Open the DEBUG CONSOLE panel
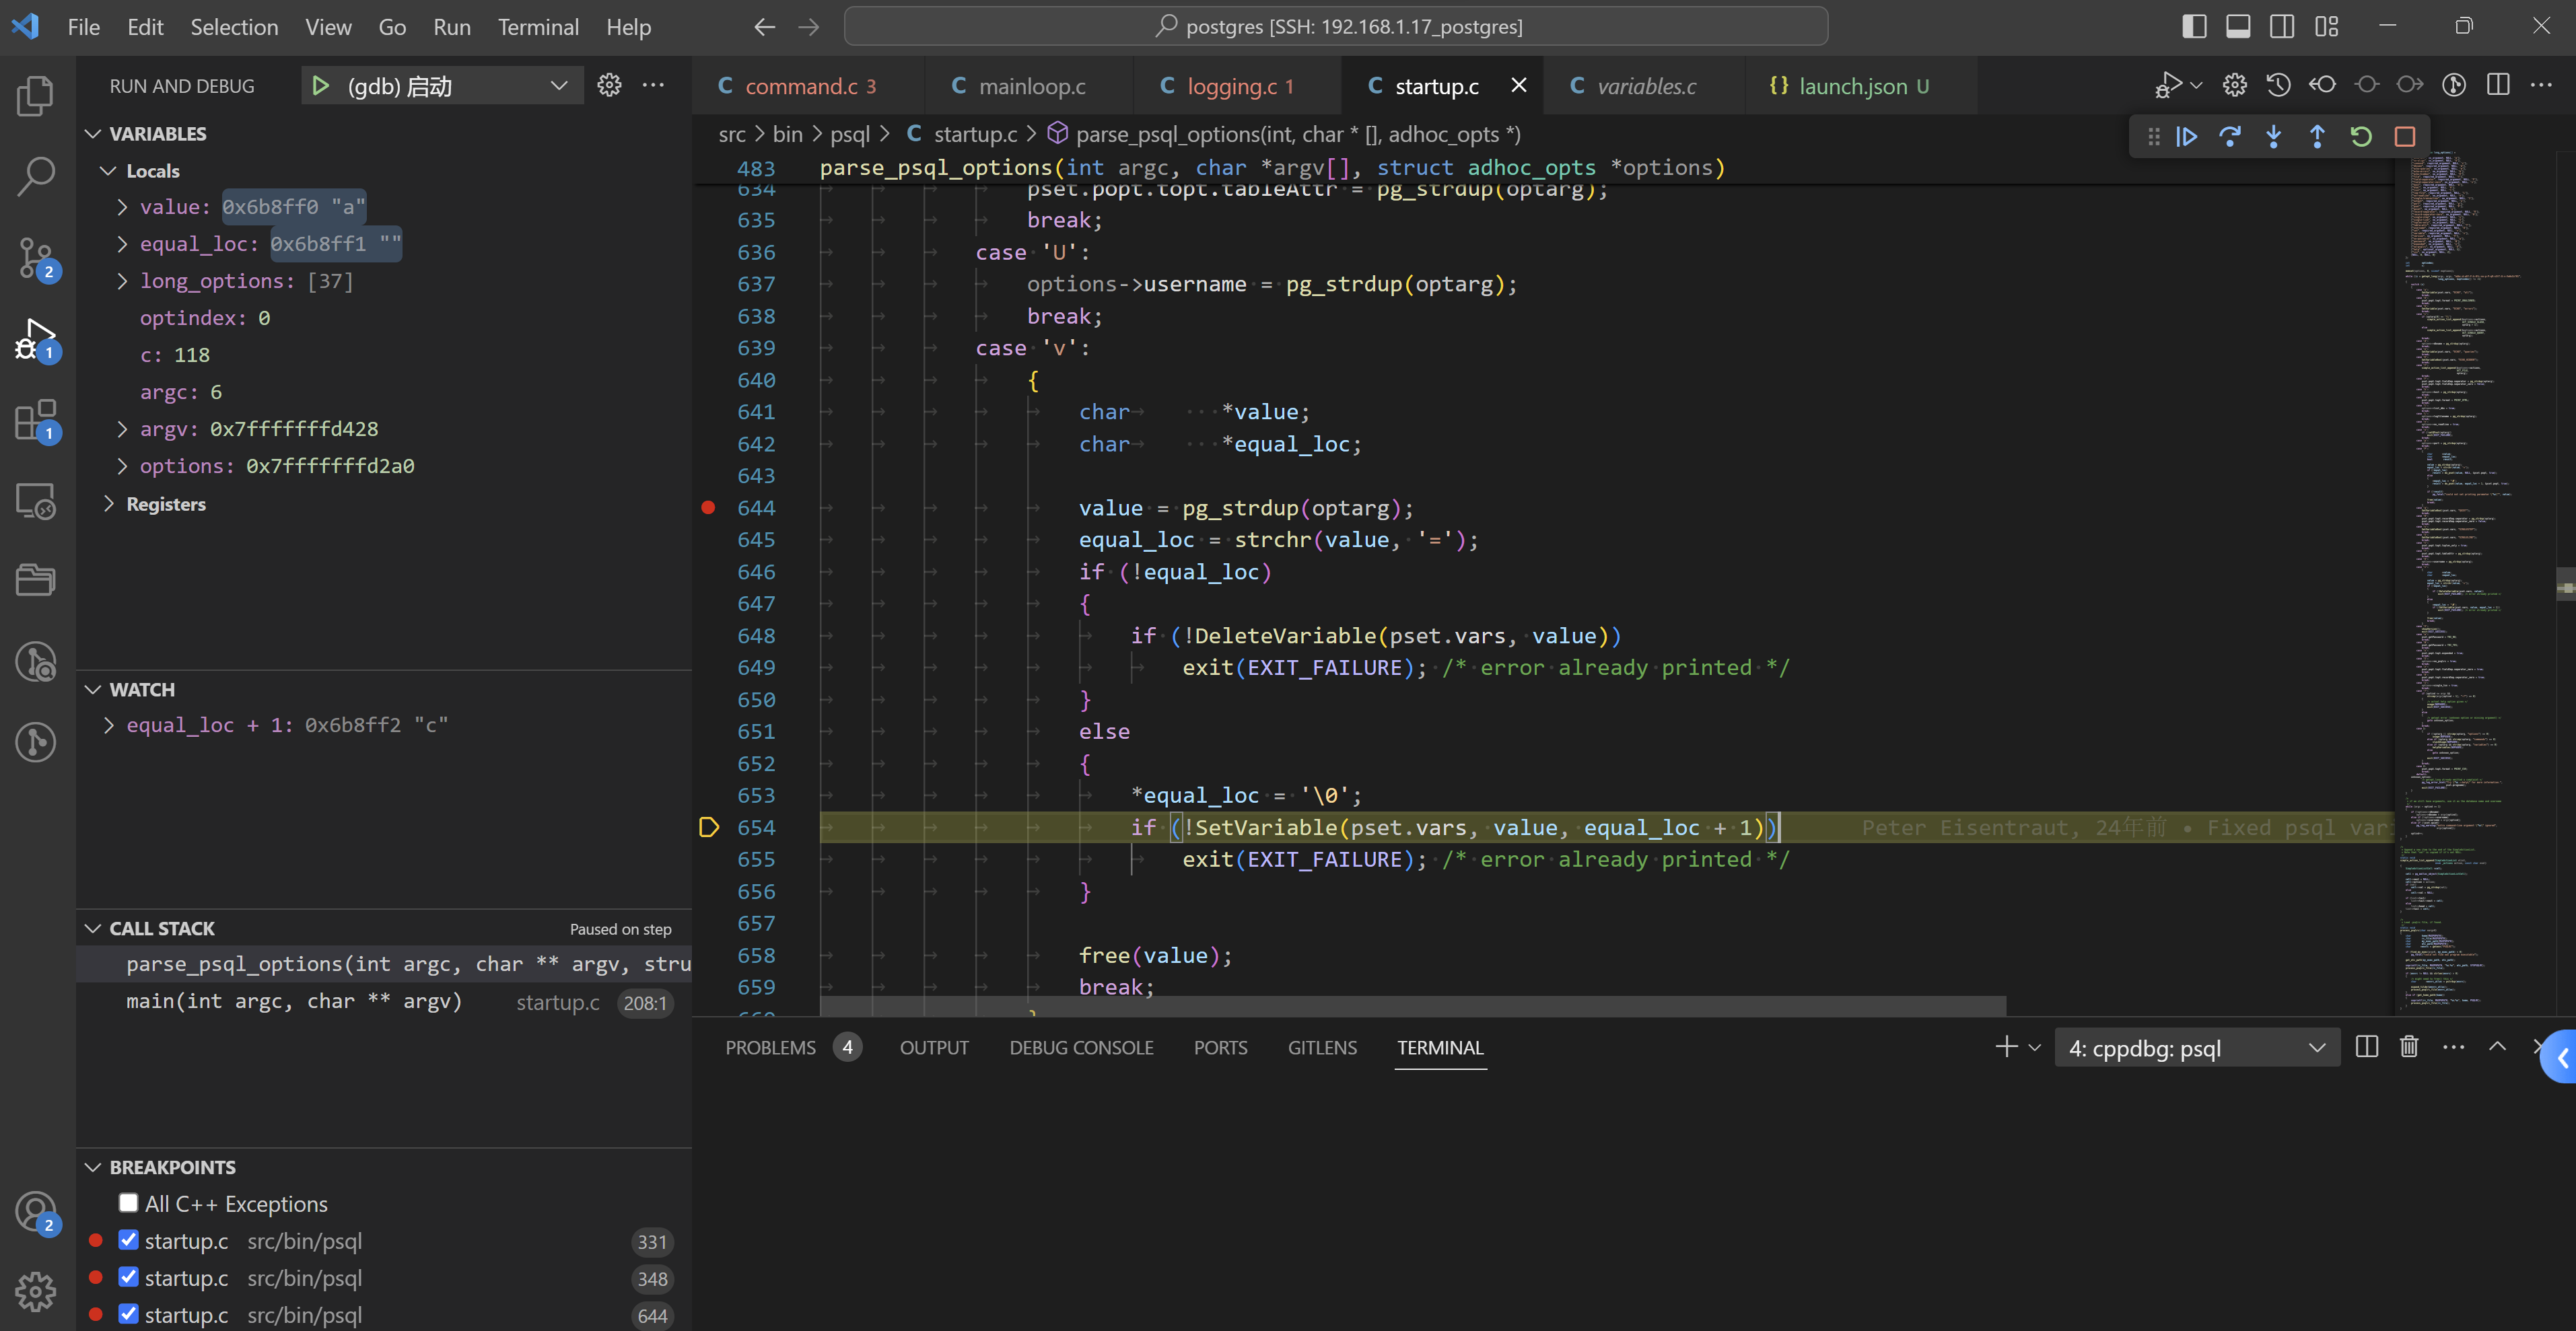This screenshot has width=2576, height=1331. point(1080,1048)
